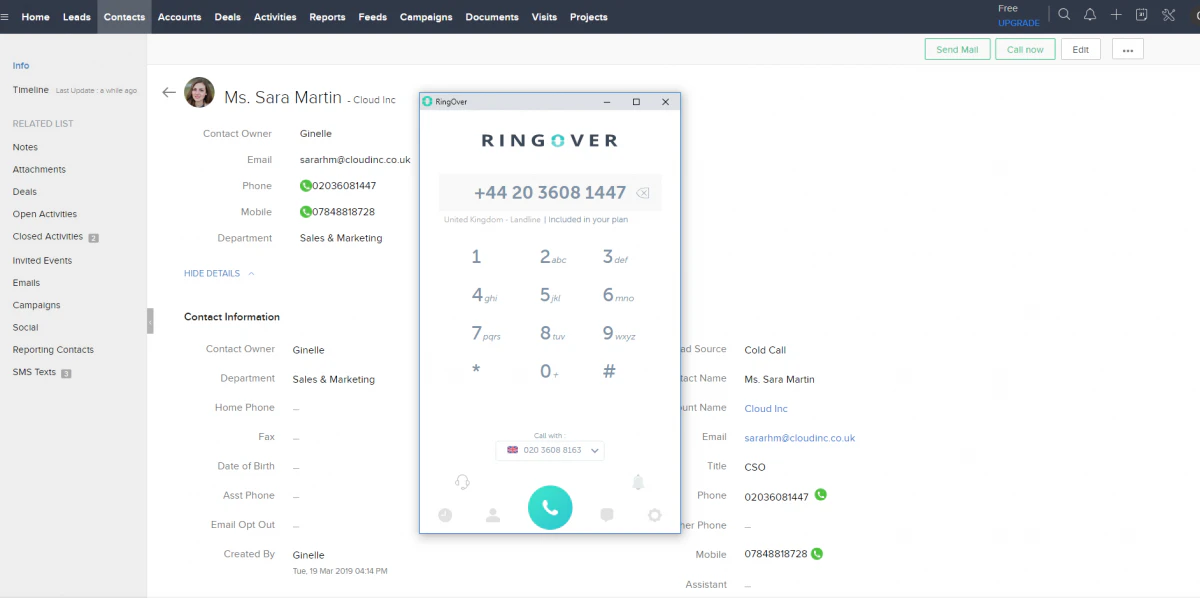Open RingOver contacts person icon

pos(493,515)
